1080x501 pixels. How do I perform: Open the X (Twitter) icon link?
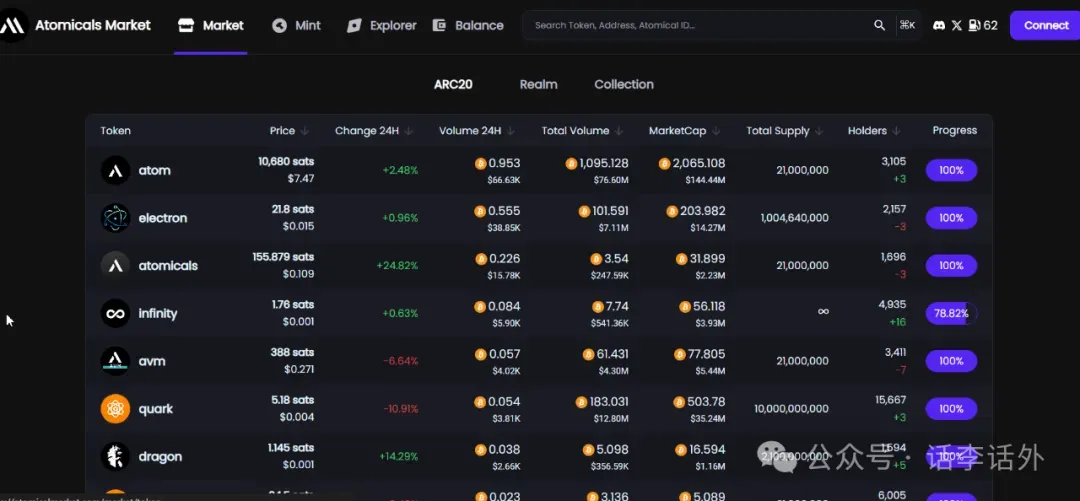click(x=957, y=25)
